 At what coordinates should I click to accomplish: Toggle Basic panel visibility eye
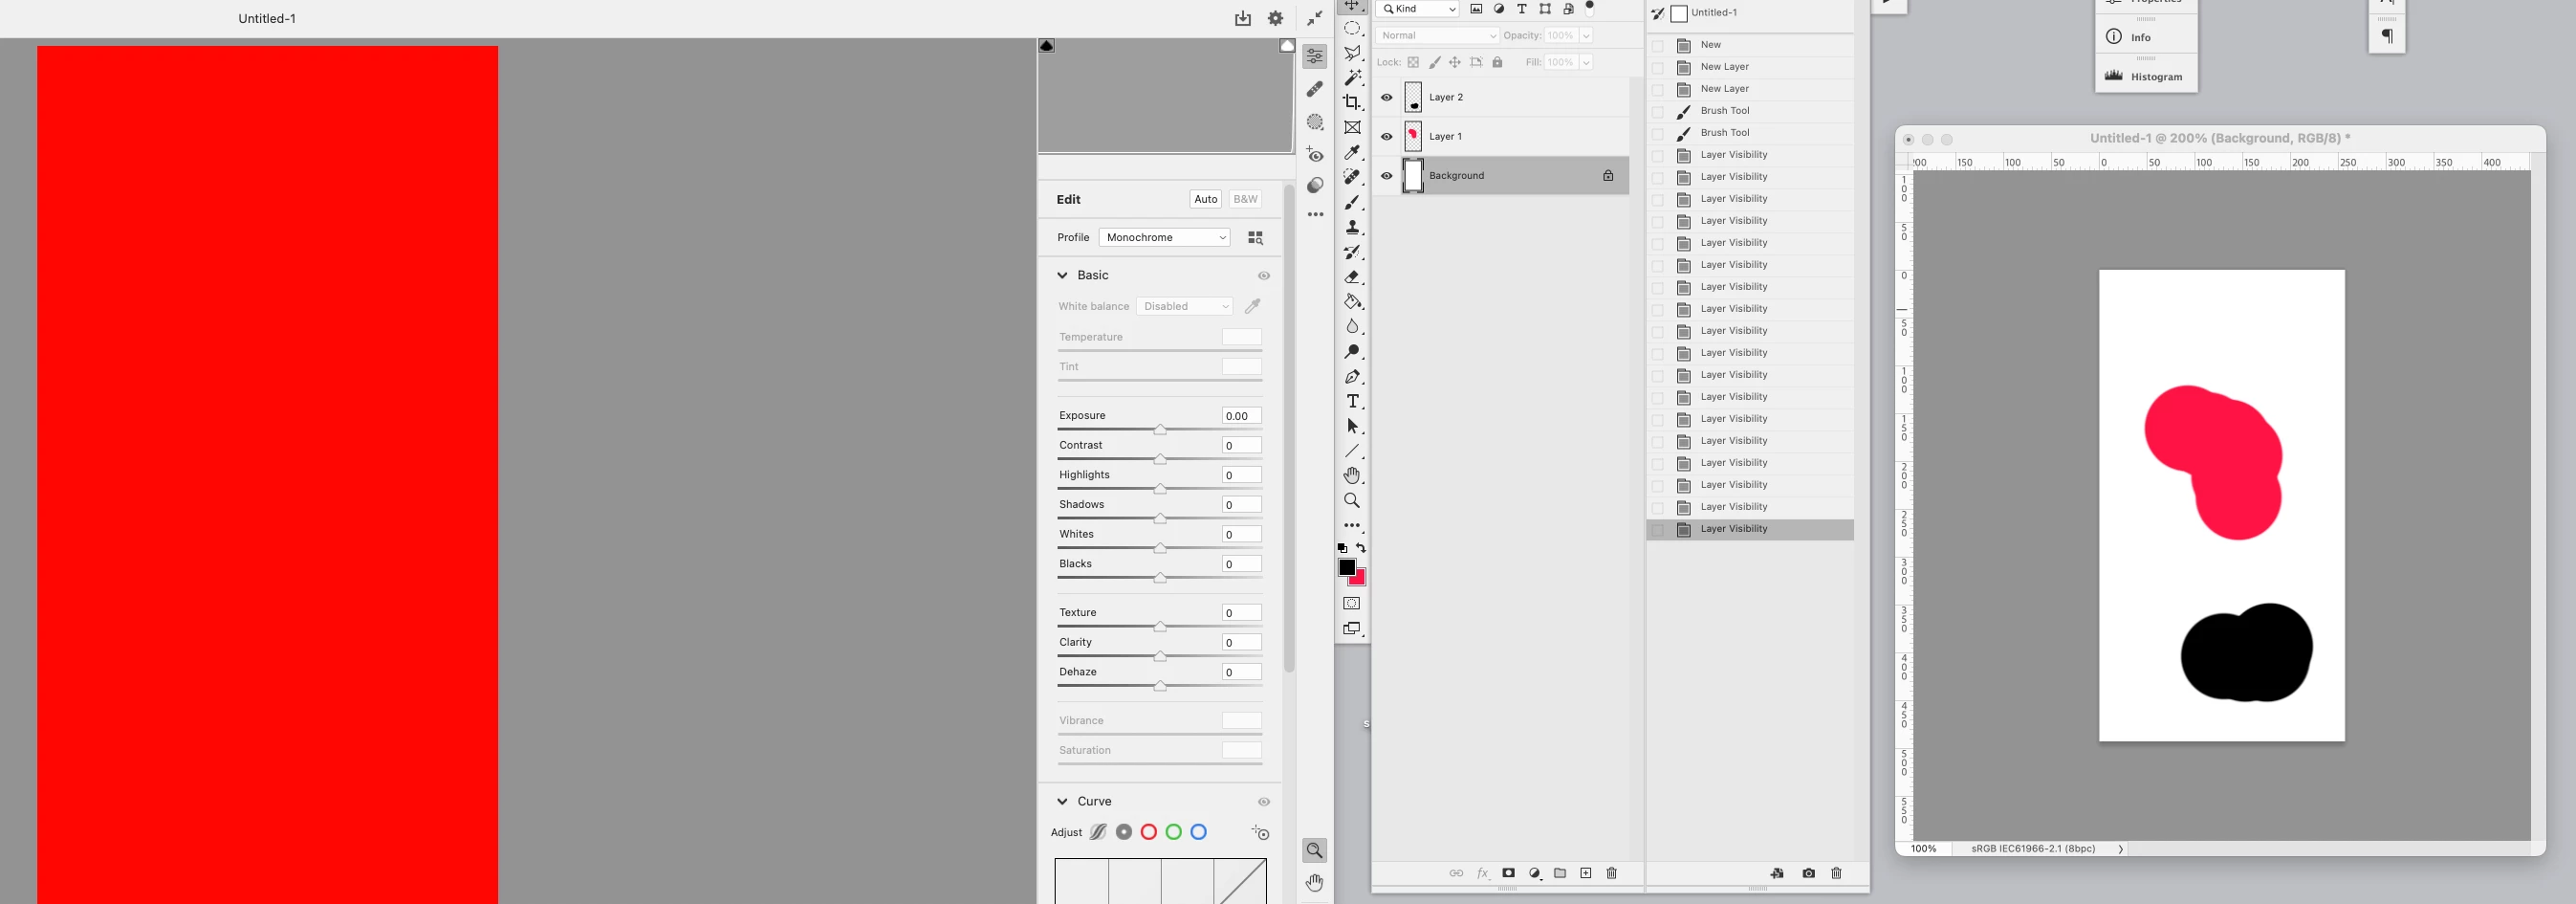(x=1264, y=276)
